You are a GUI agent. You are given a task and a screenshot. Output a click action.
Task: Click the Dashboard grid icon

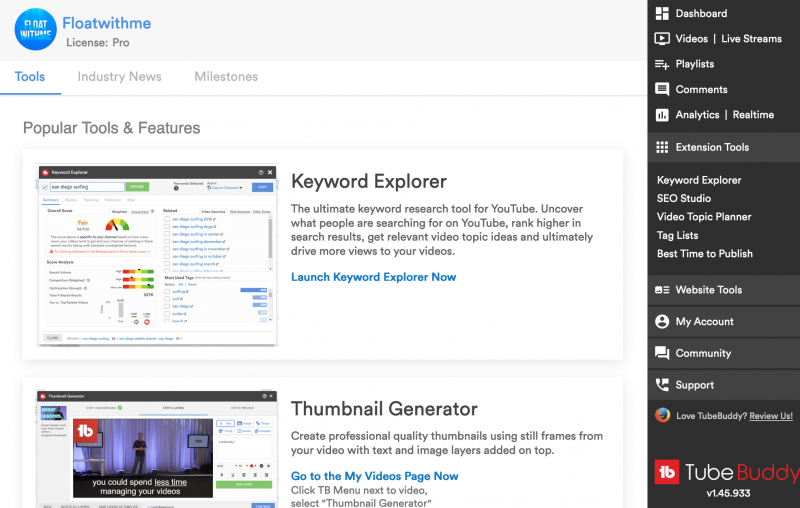pyautogui.click(x=662, y=14)
